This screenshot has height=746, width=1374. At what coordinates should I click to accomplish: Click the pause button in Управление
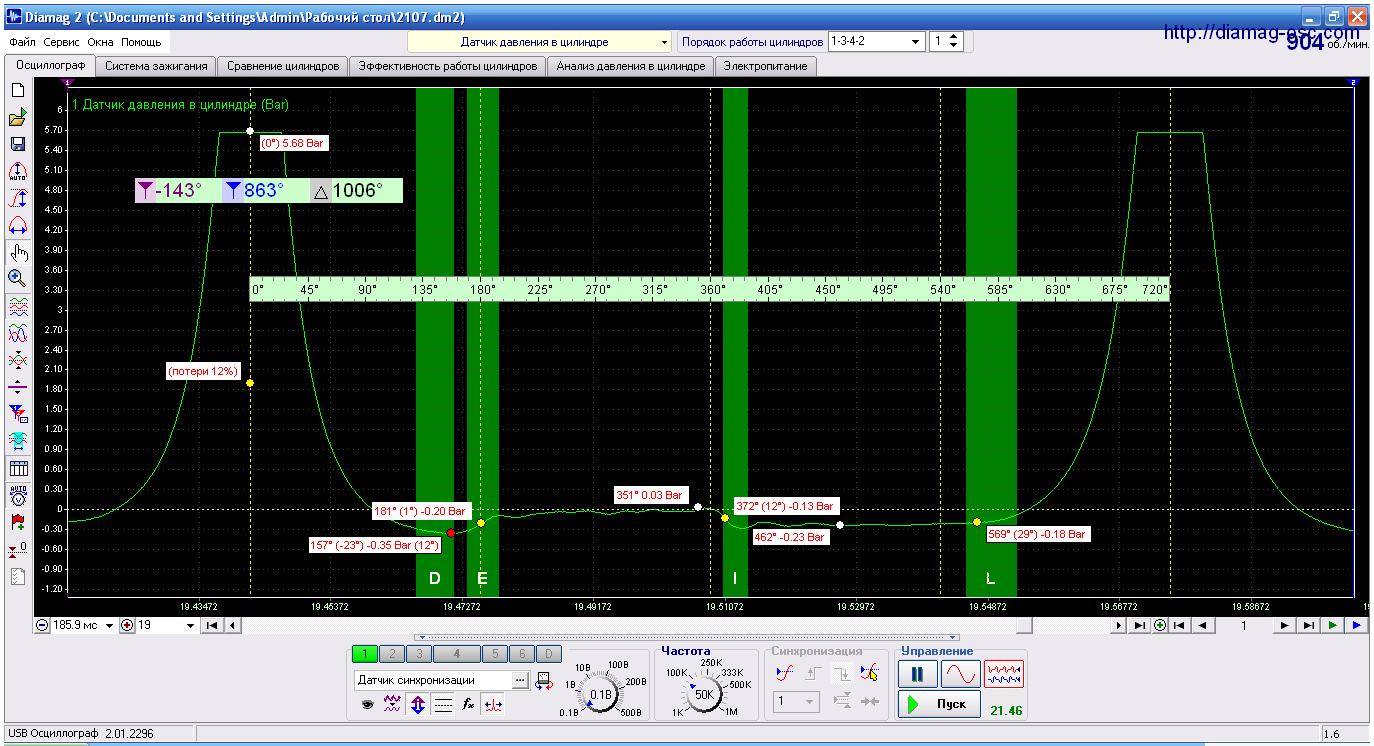[917, 675]
